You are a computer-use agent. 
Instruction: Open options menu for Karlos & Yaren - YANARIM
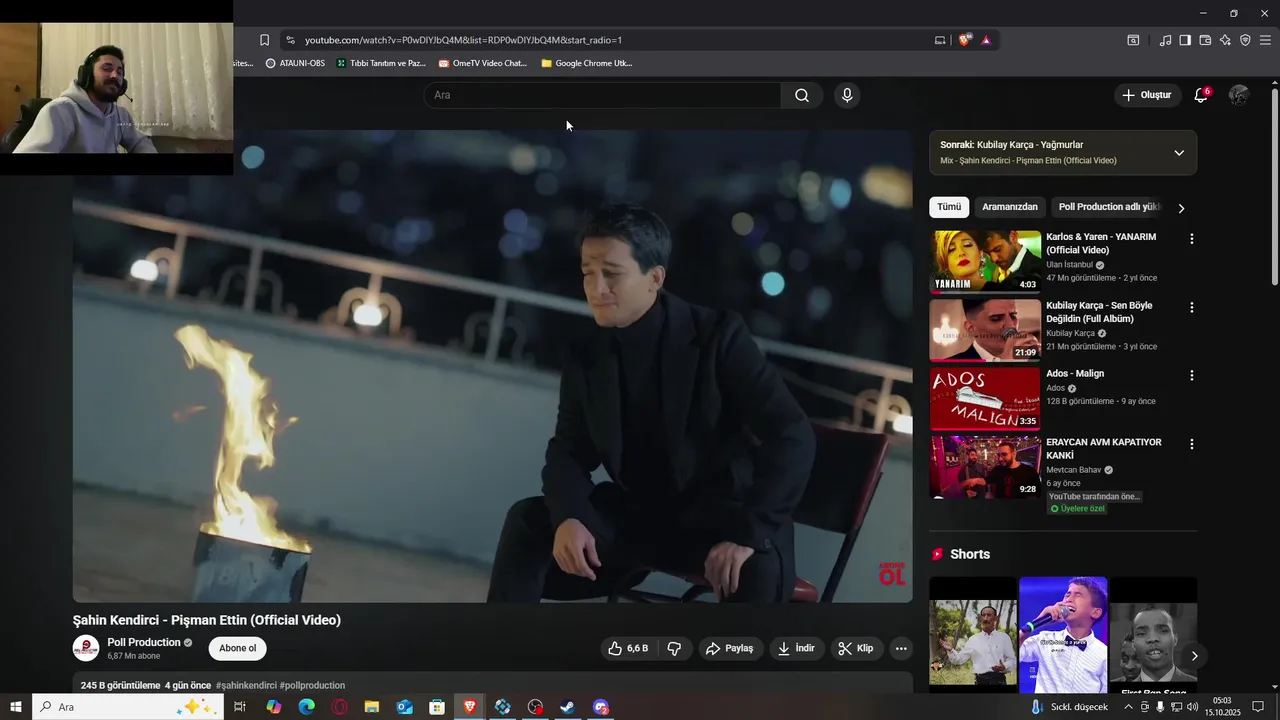coord(1191,239)
